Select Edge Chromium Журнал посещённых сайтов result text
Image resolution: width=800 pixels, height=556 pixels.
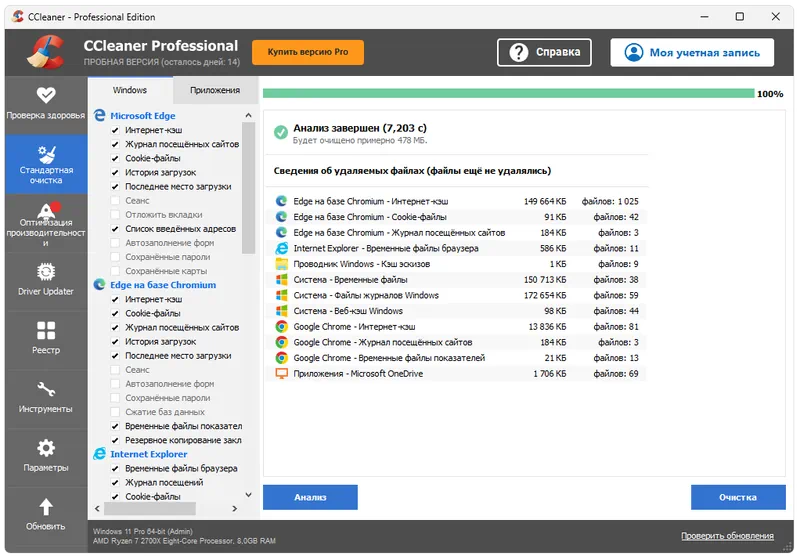point(399,233)
